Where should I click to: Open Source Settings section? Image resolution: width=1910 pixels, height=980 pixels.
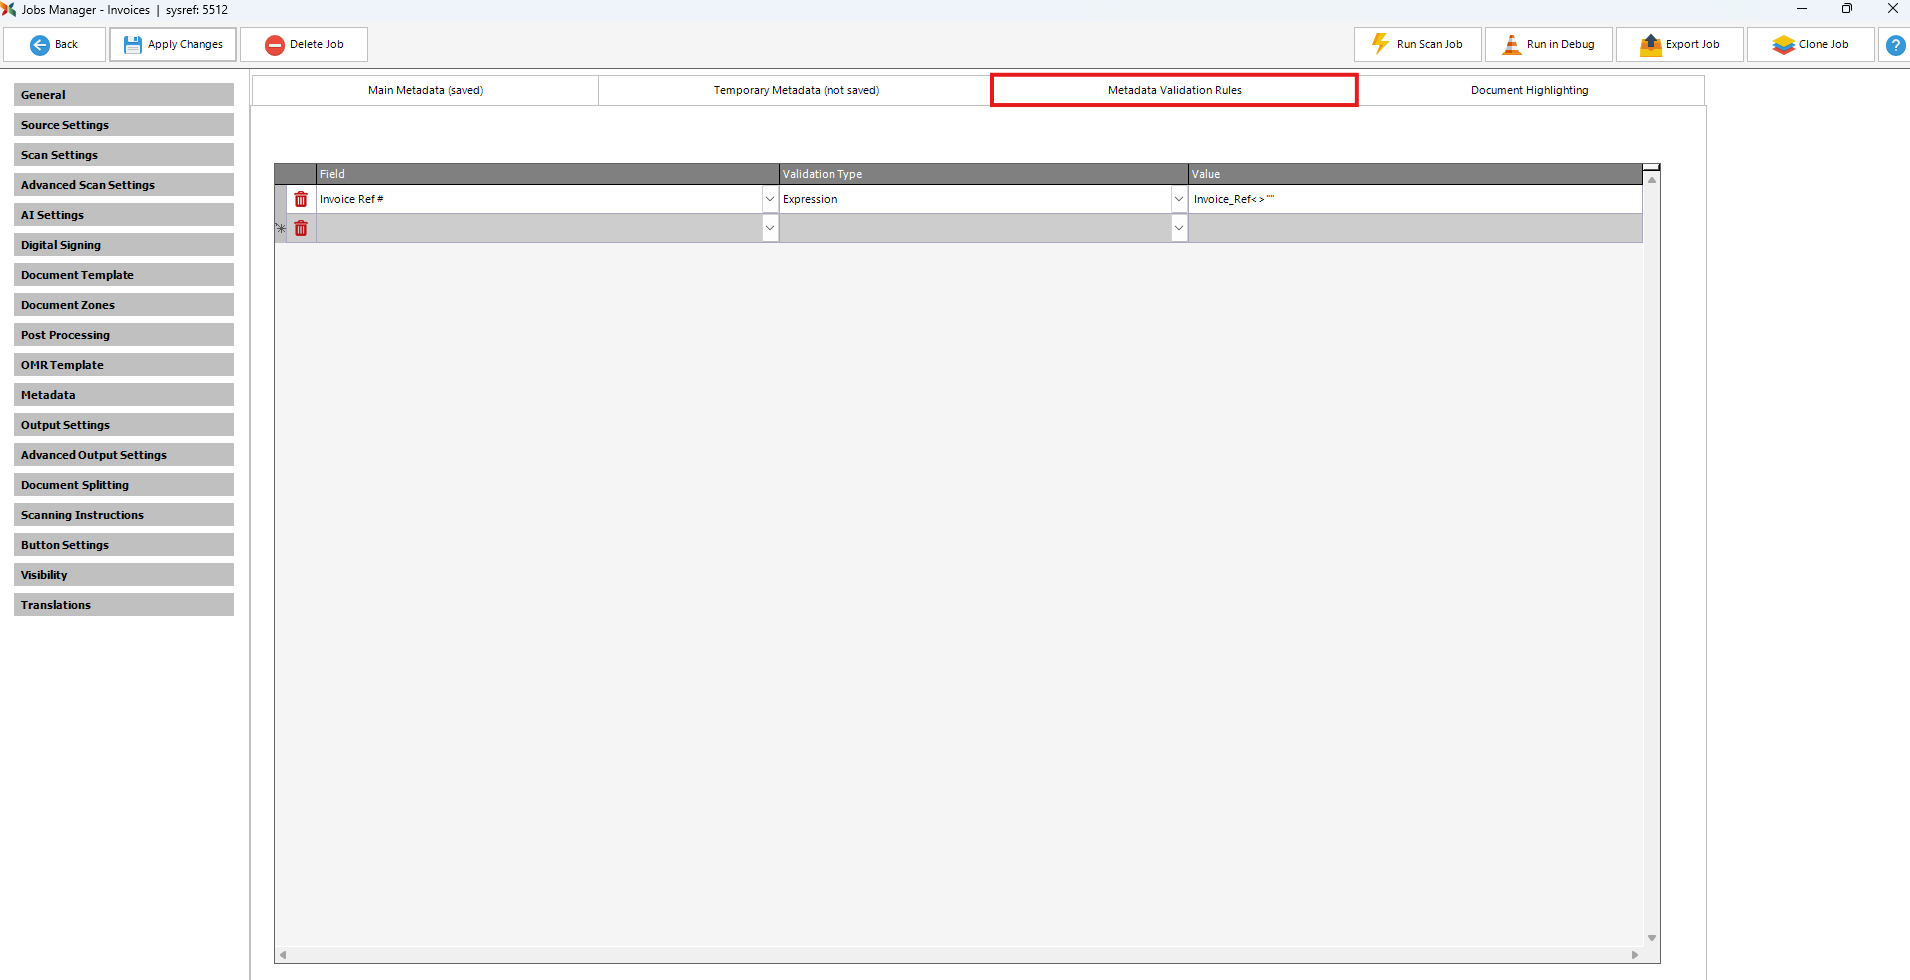click(x=124, y=125)
